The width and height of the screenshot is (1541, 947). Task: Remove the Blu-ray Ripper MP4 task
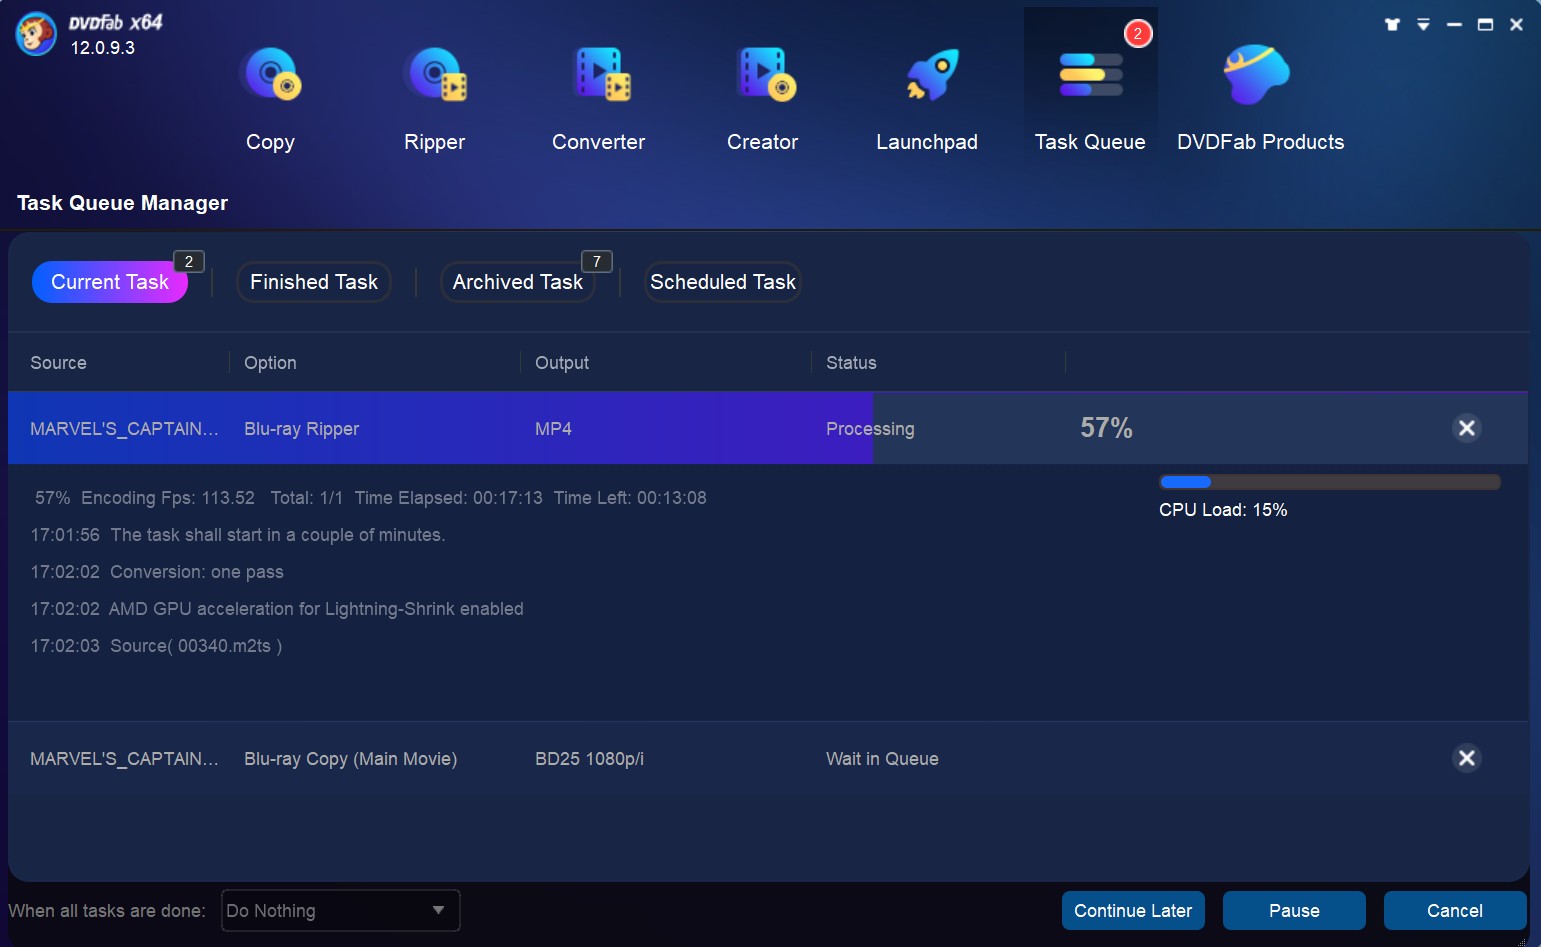(1467, 428)
